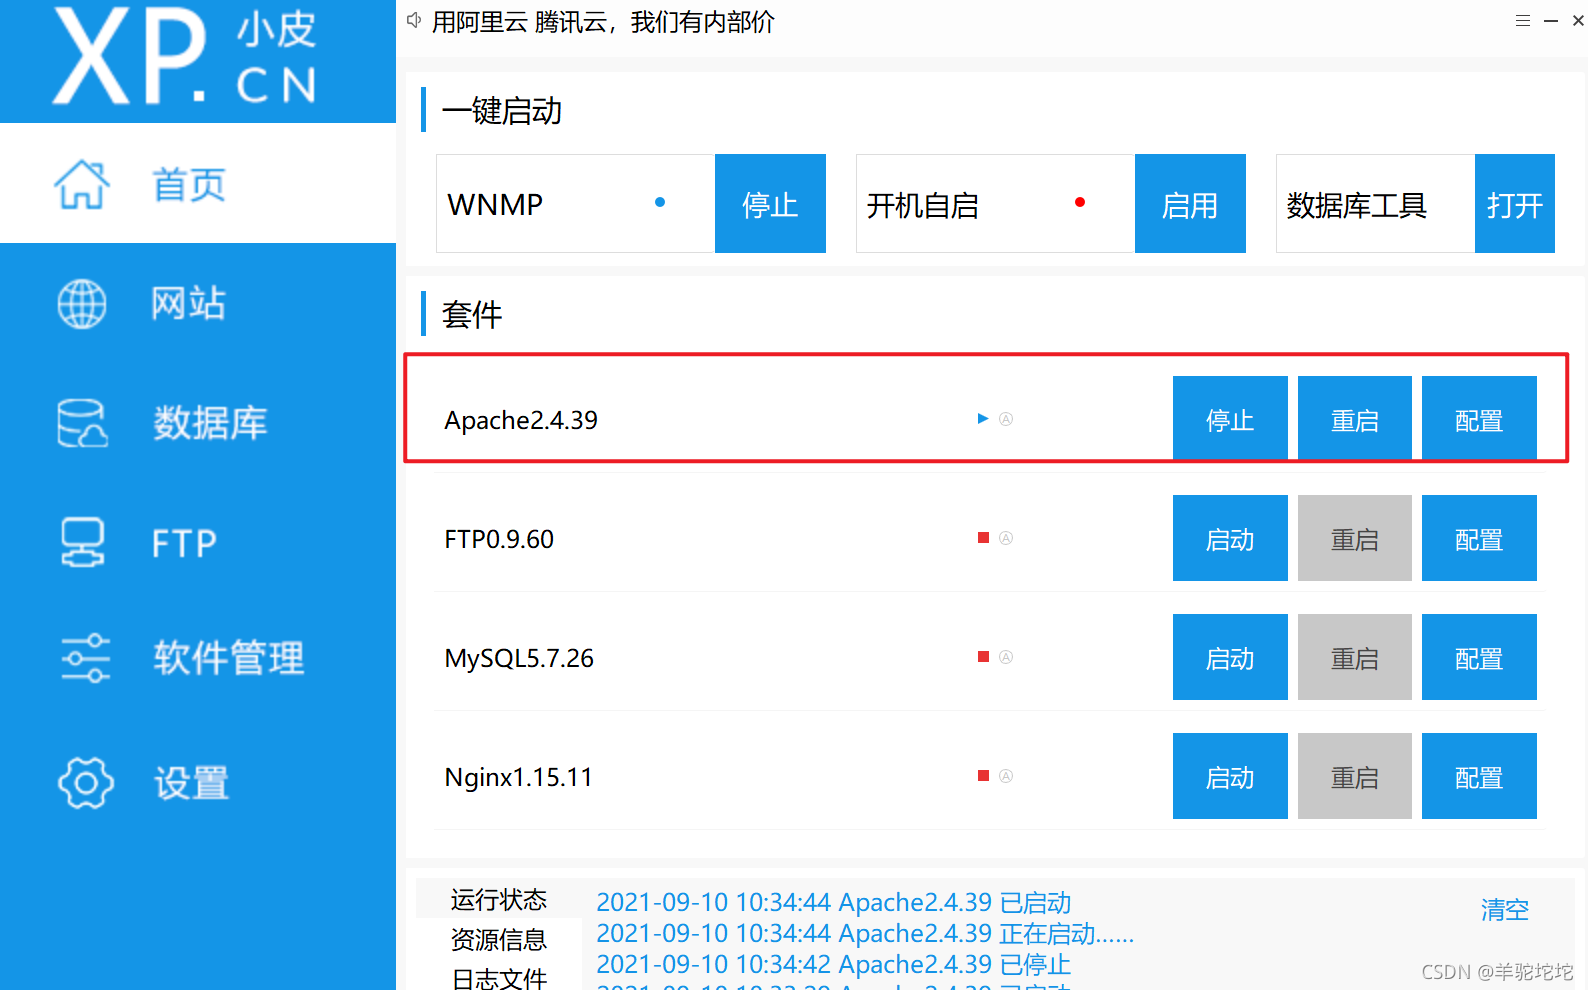Stop WNMP with 停止 button
1588x990 pixels.
770,203
